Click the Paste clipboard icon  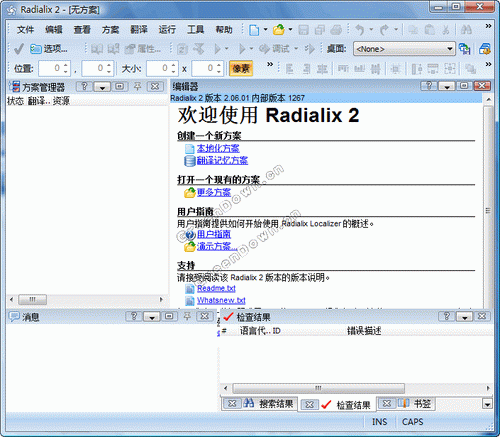click(430, 30)
